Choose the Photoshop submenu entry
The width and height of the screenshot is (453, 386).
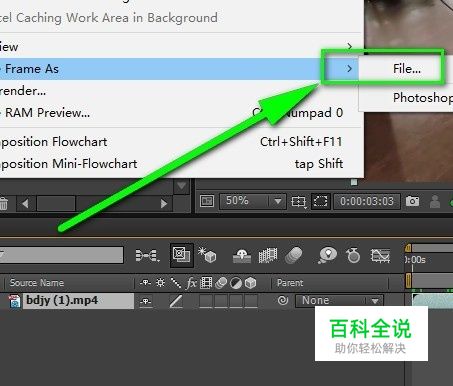[x=423, y=98]
